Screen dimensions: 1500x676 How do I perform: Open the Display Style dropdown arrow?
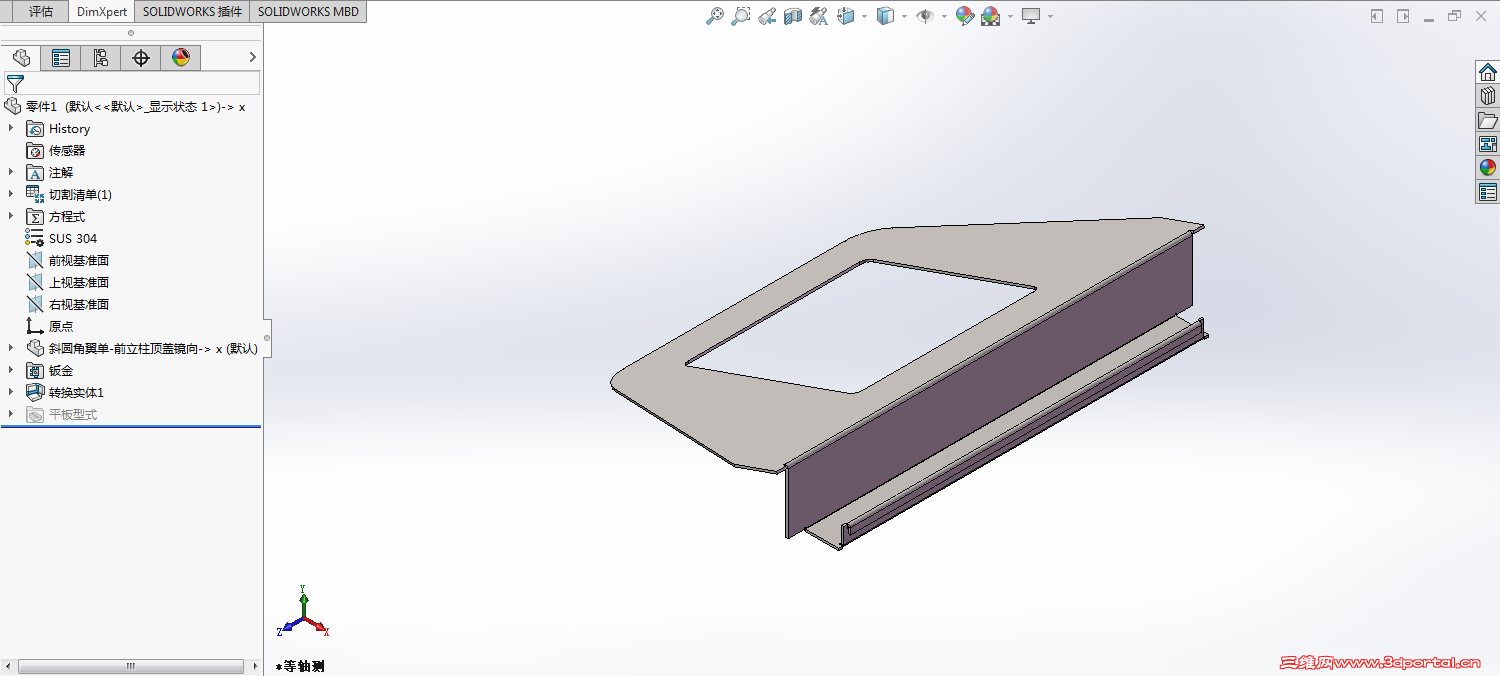coord(904,16)
